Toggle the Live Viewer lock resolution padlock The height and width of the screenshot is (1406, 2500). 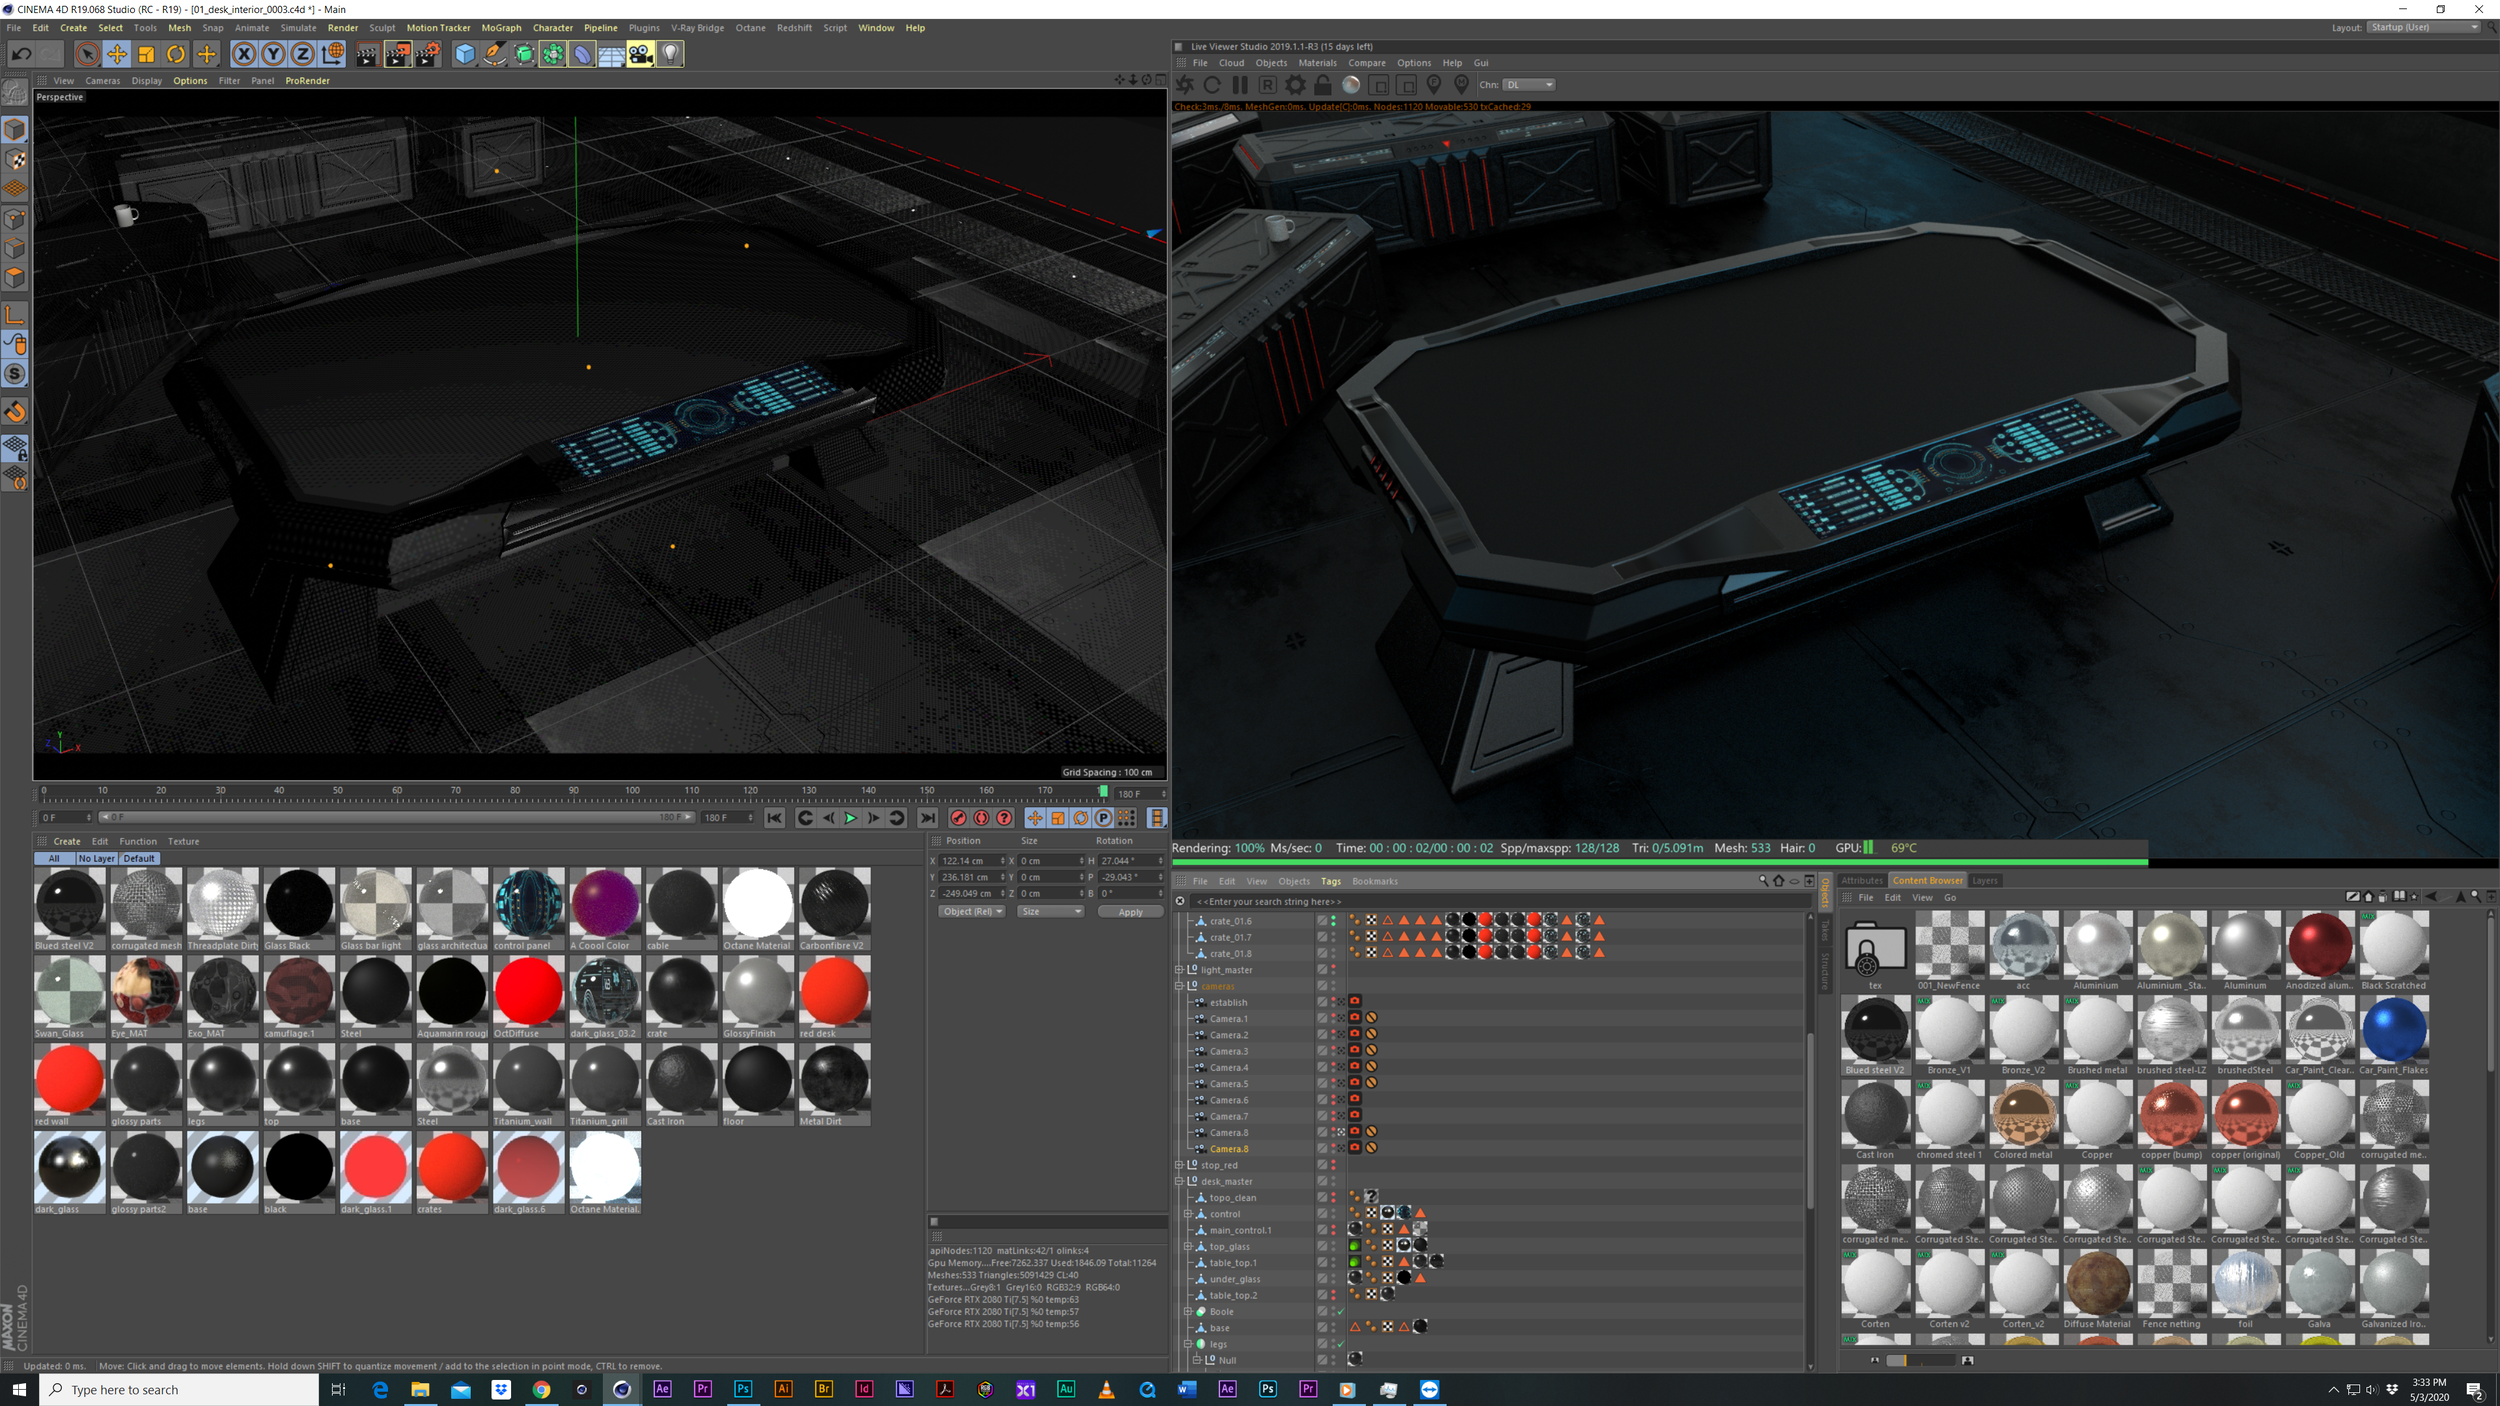click(1322, 85)
